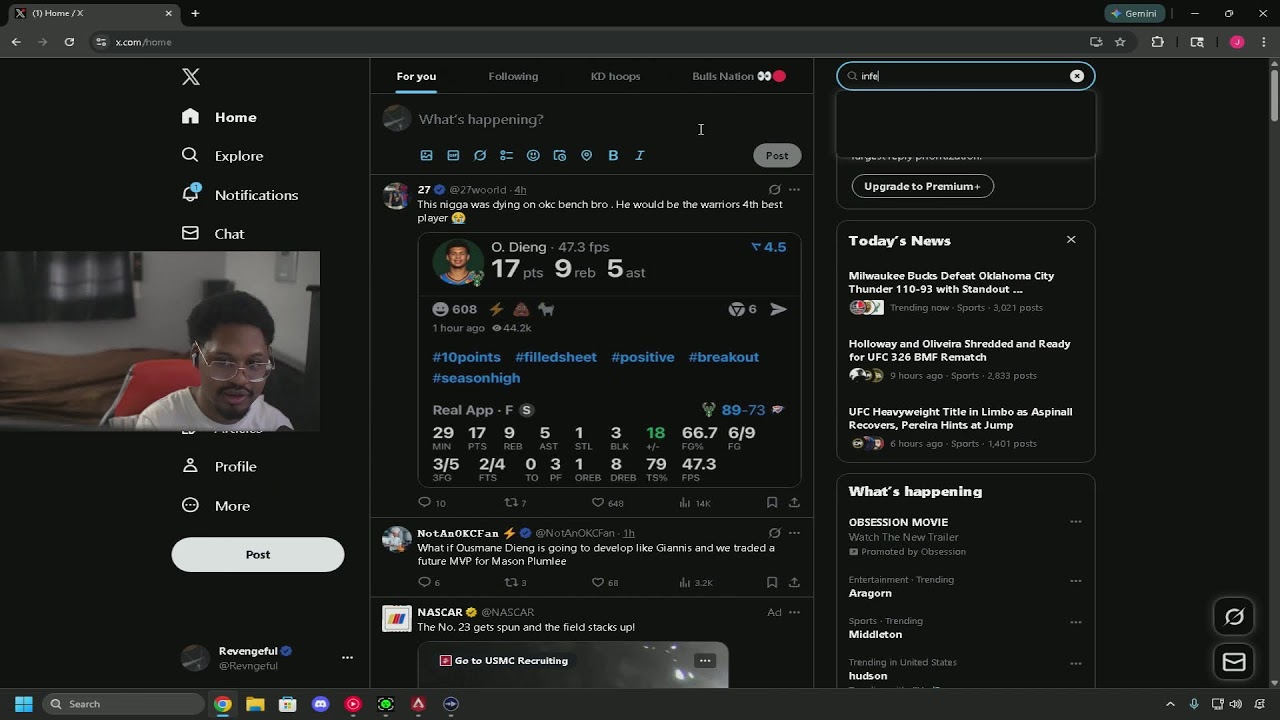Switch to the Bulls Nation tab
The height and width of the screenshot is (720, 1280).
pyautogui.click(x=739, y=76)
